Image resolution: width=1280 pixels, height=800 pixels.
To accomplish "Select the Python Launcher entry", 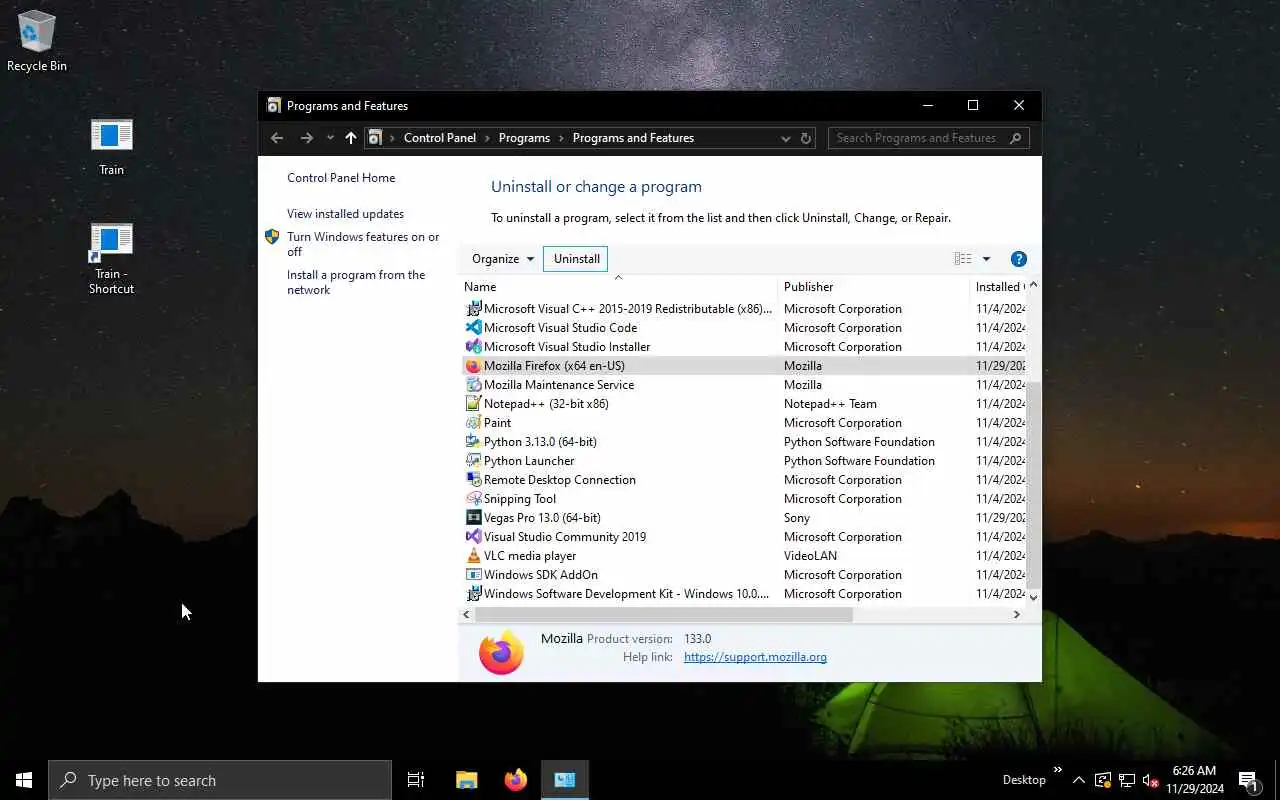I will tap(744, 461).
